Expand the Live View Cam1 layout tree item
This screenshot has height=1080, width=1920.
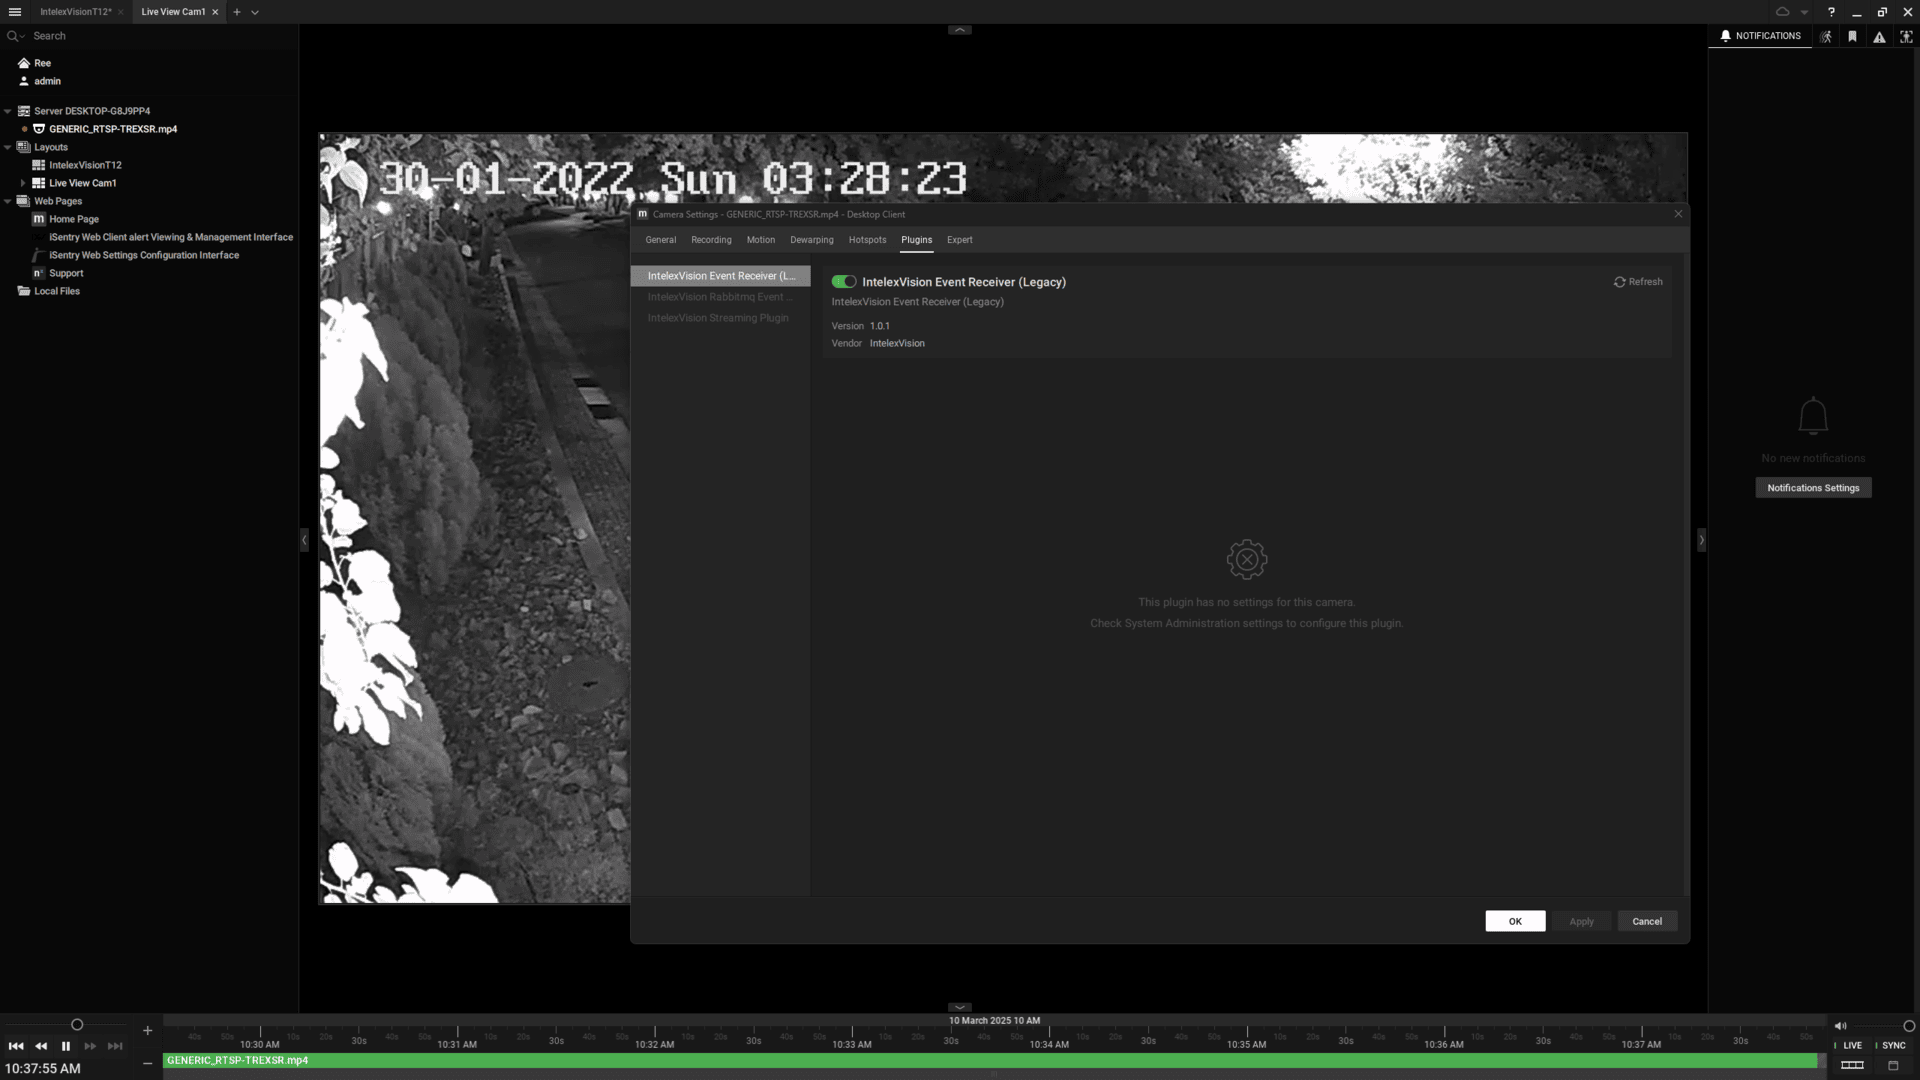23,183
